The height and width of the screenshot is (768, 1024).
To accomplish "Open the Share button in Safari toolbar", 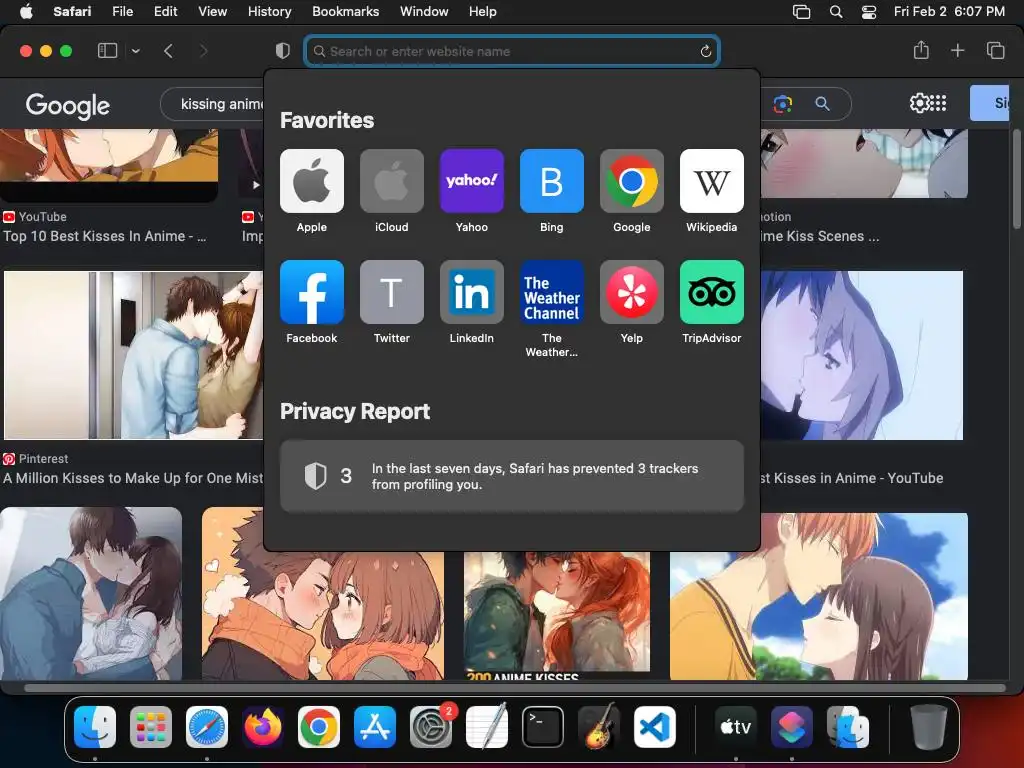I will 921,50.
